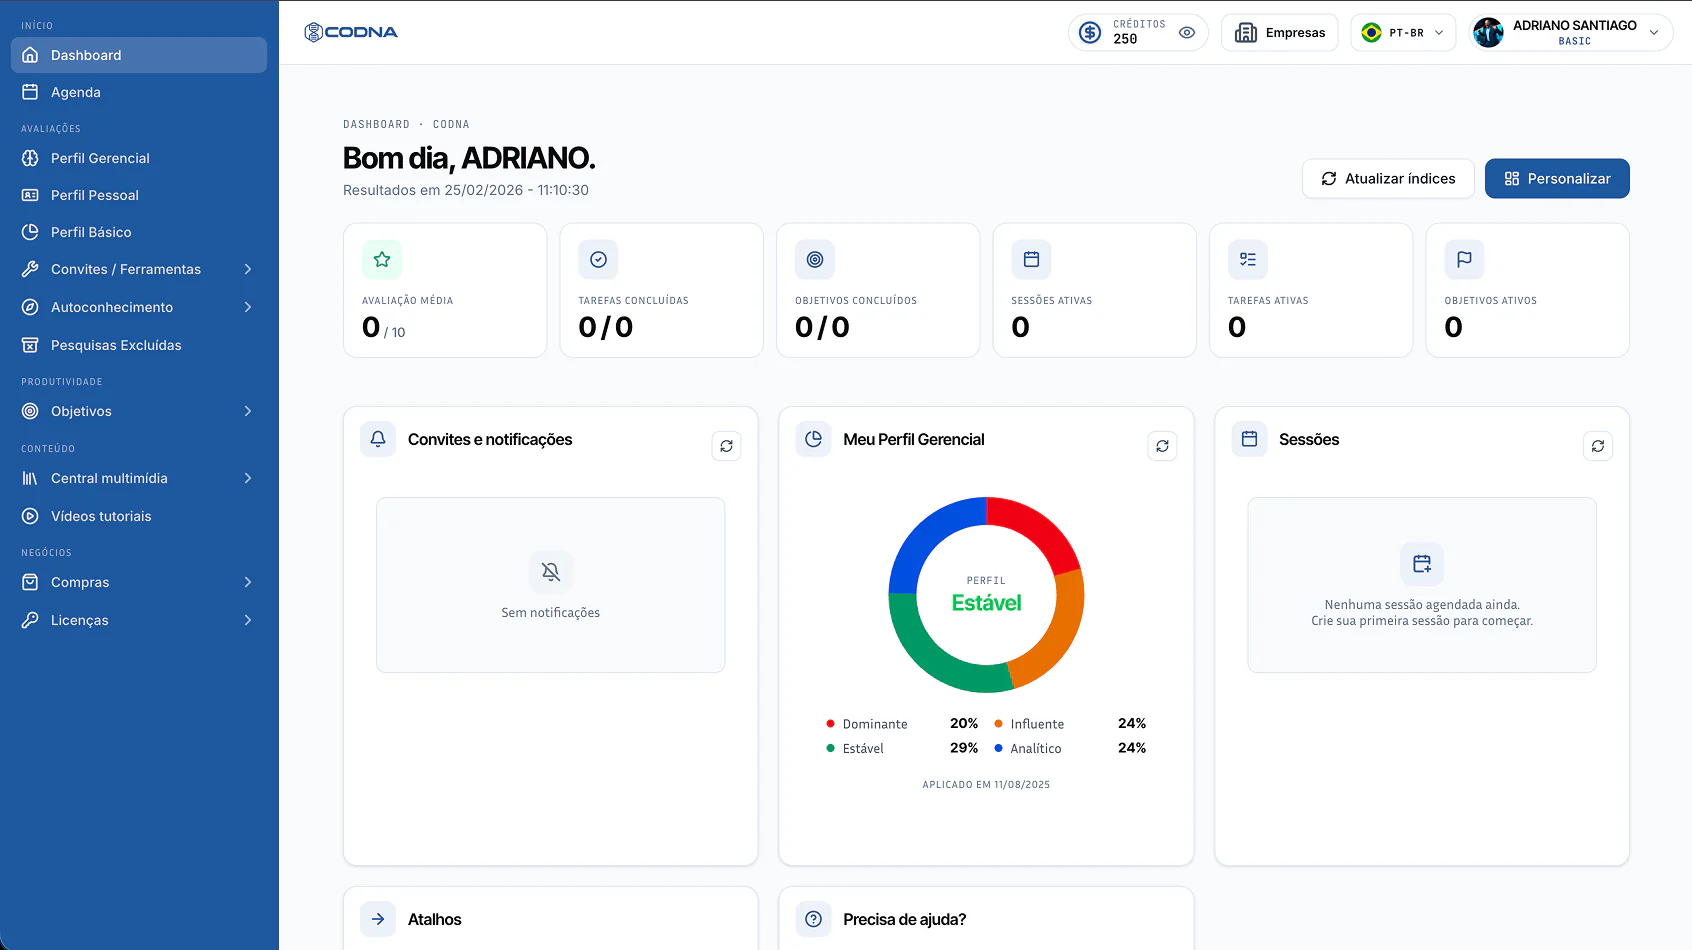Click the Objetivos Ativos flag icon
The image size is (1692, 950).
tap(1464, 260)
